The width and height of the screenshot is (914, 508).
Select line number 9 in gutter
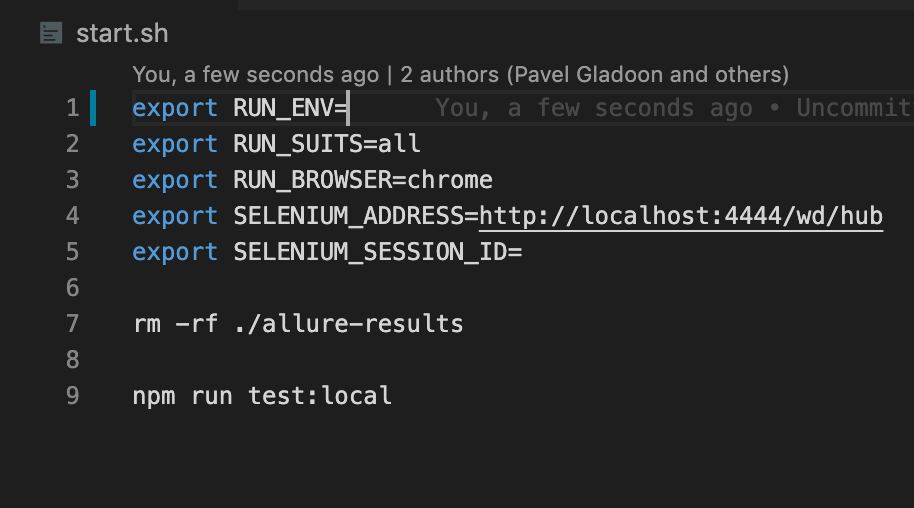72,396
